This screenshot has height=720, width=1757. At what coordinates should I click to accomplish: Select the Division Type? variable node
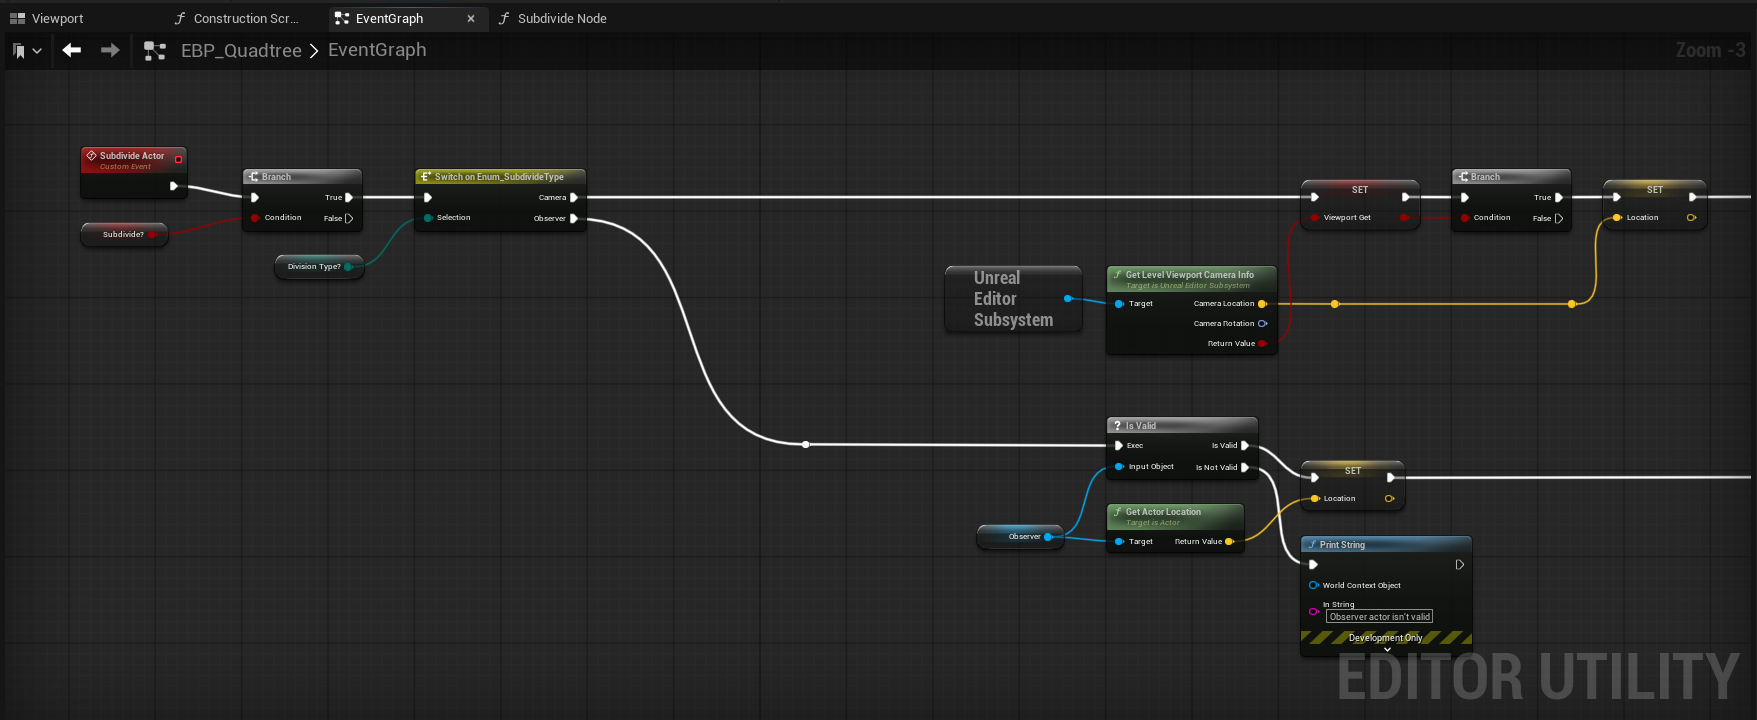coord(319,267)
